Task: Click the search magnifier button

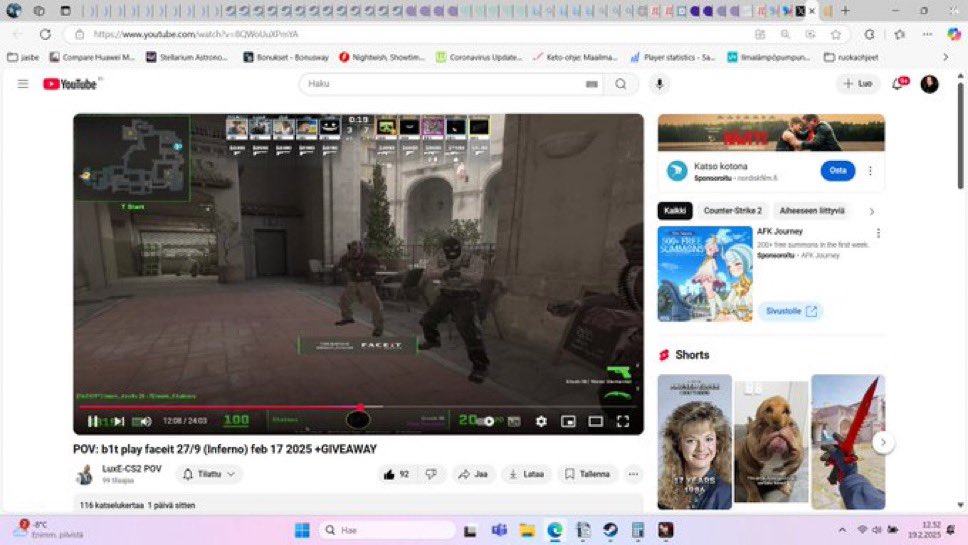Action: coord(620,84)
